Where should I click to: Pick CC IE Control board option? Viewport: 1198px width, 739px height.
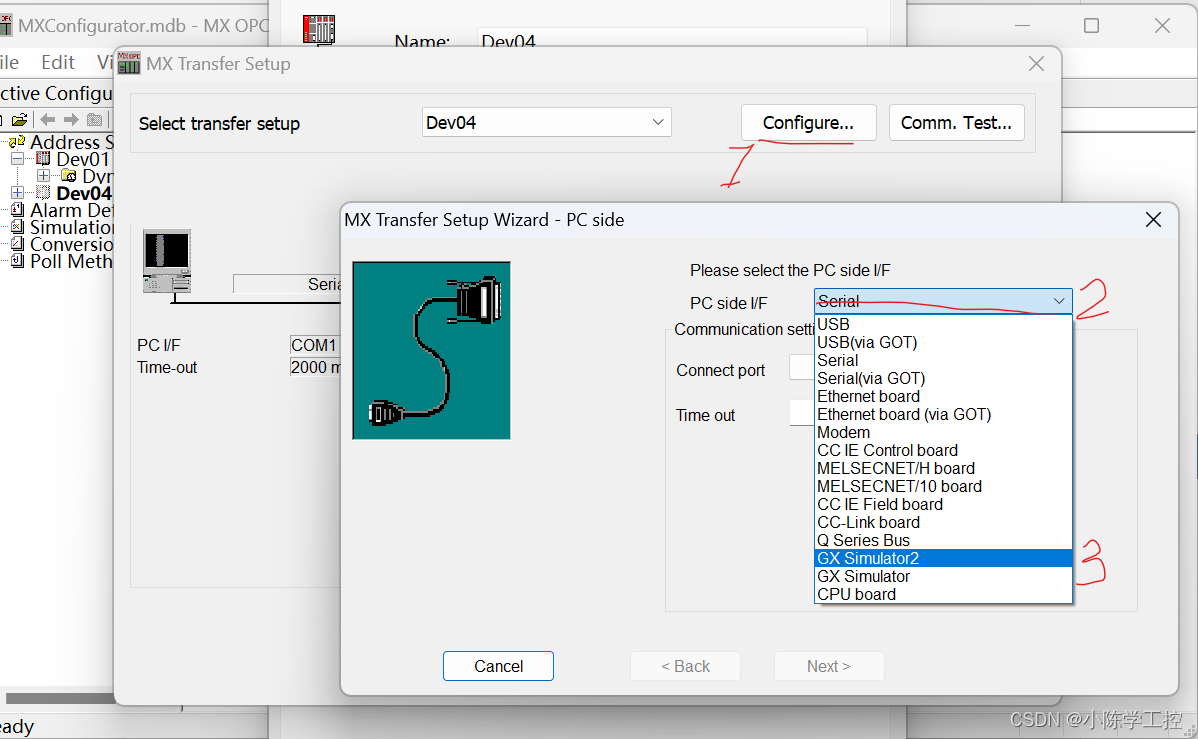click(x=943, y=450)
